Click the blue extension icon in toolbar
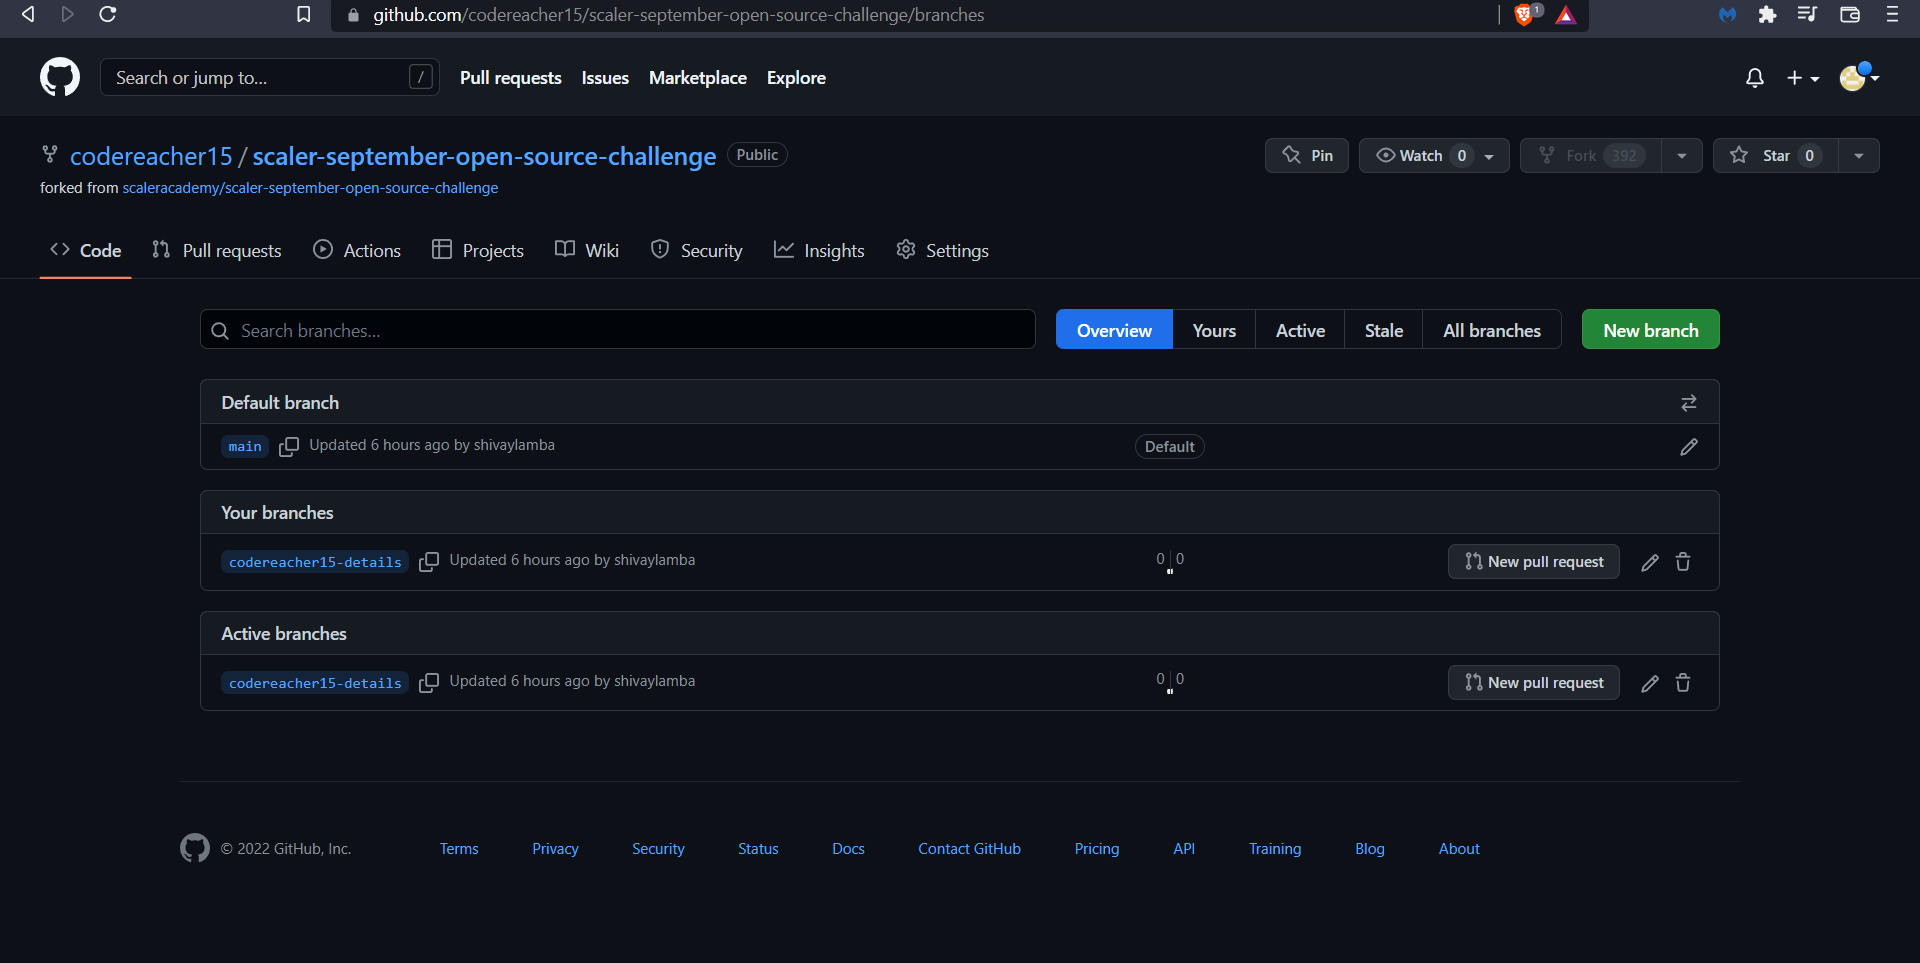1920x963 pixels. (1727, 14)
